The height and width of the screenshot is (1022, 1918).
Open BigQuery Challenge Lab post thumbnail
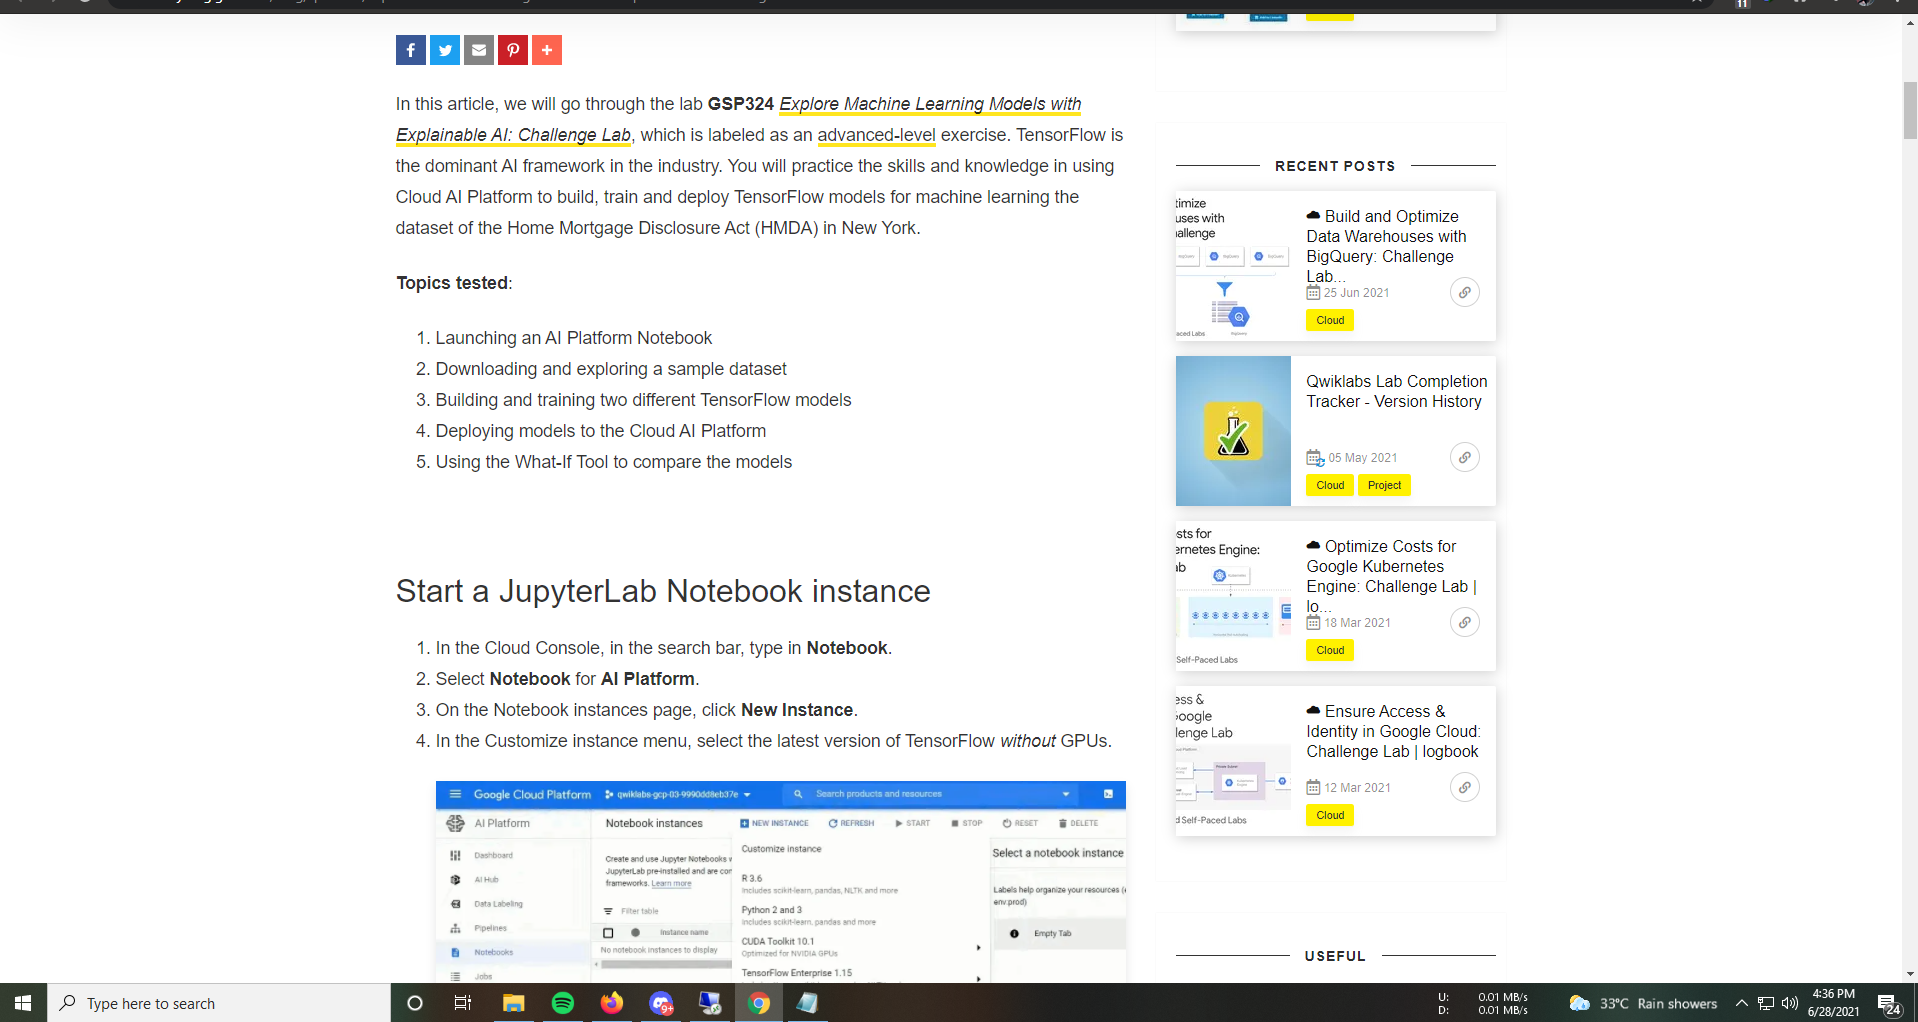point(1233,266)
